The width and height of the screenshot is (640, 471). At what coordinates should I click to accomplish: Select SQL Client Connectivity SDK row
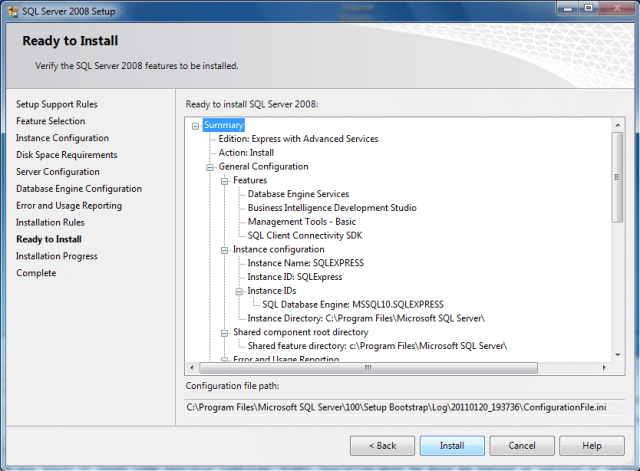[305, 236]
